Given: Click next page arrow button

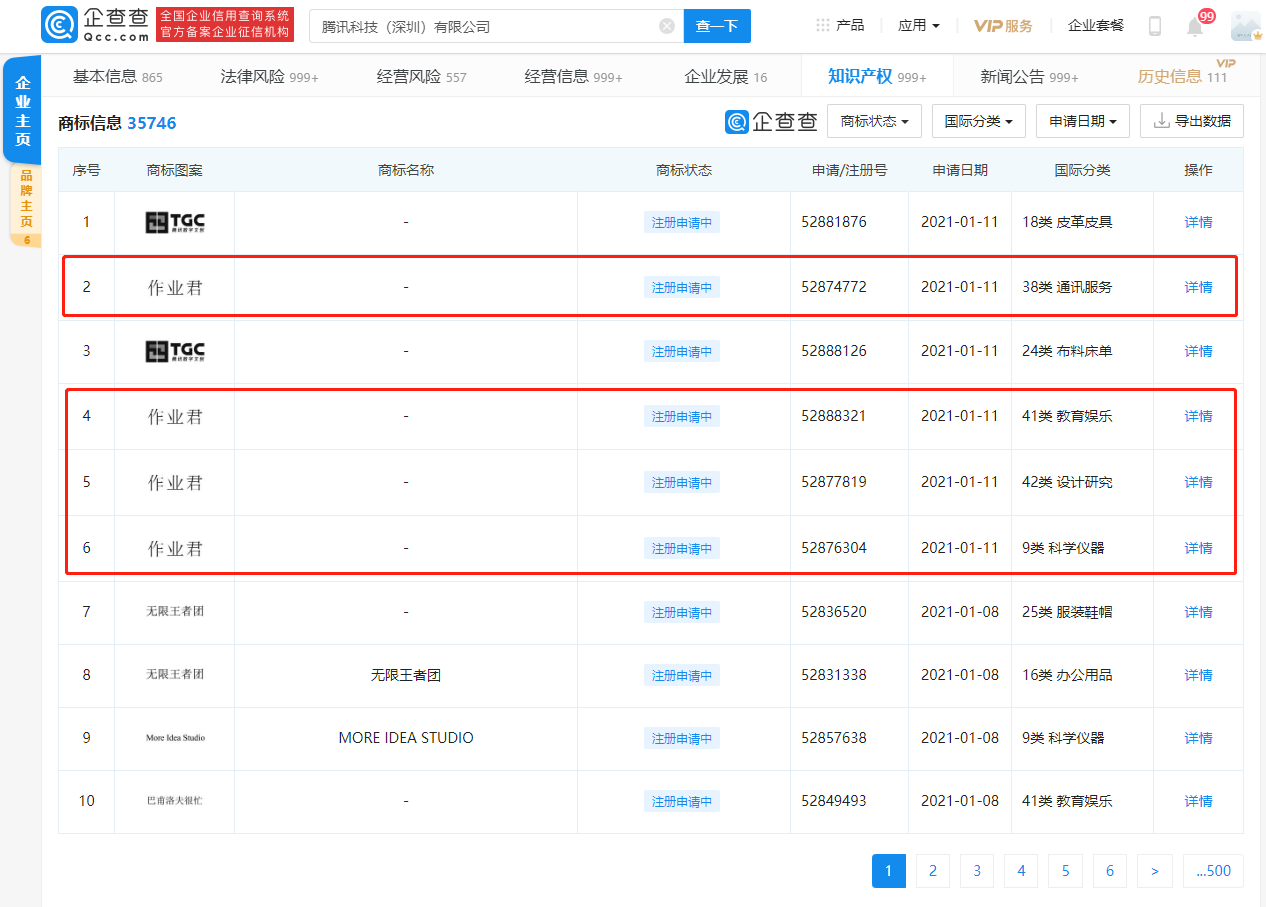Looking at the screenshot, I should (x=1155, y=871).
